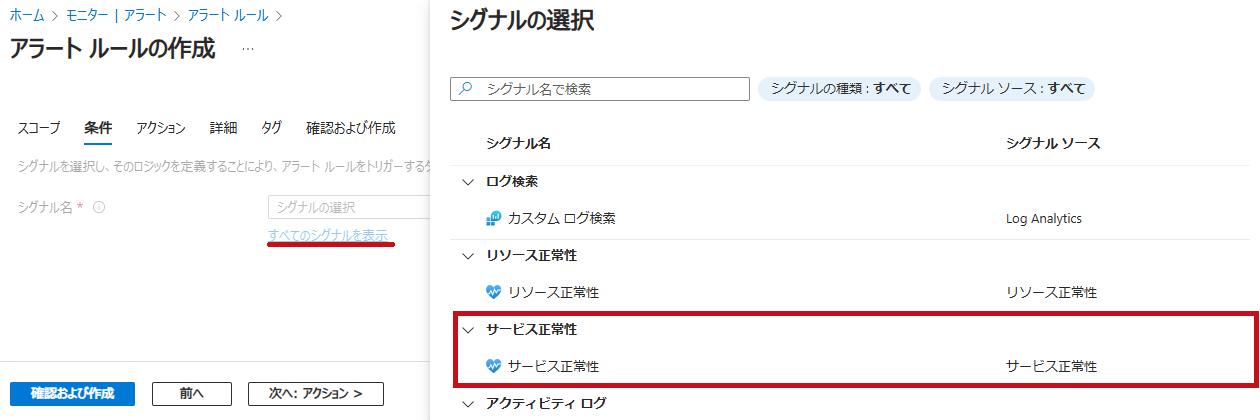Screen dimensions: 1260x420
Task: Click the シグナル名で検索 search field
Action: click(600, 89)
